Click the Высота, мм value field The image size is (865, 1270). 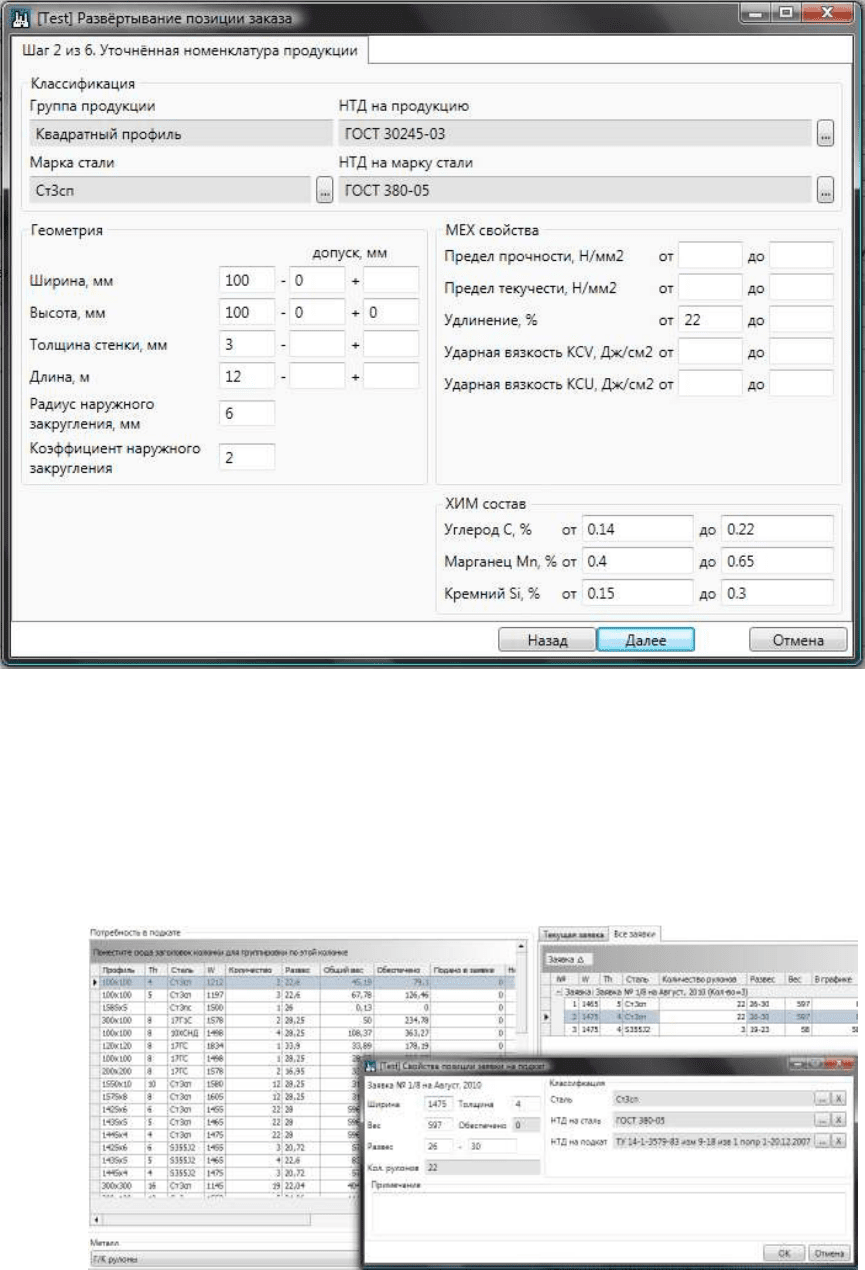tap(247, 313)
